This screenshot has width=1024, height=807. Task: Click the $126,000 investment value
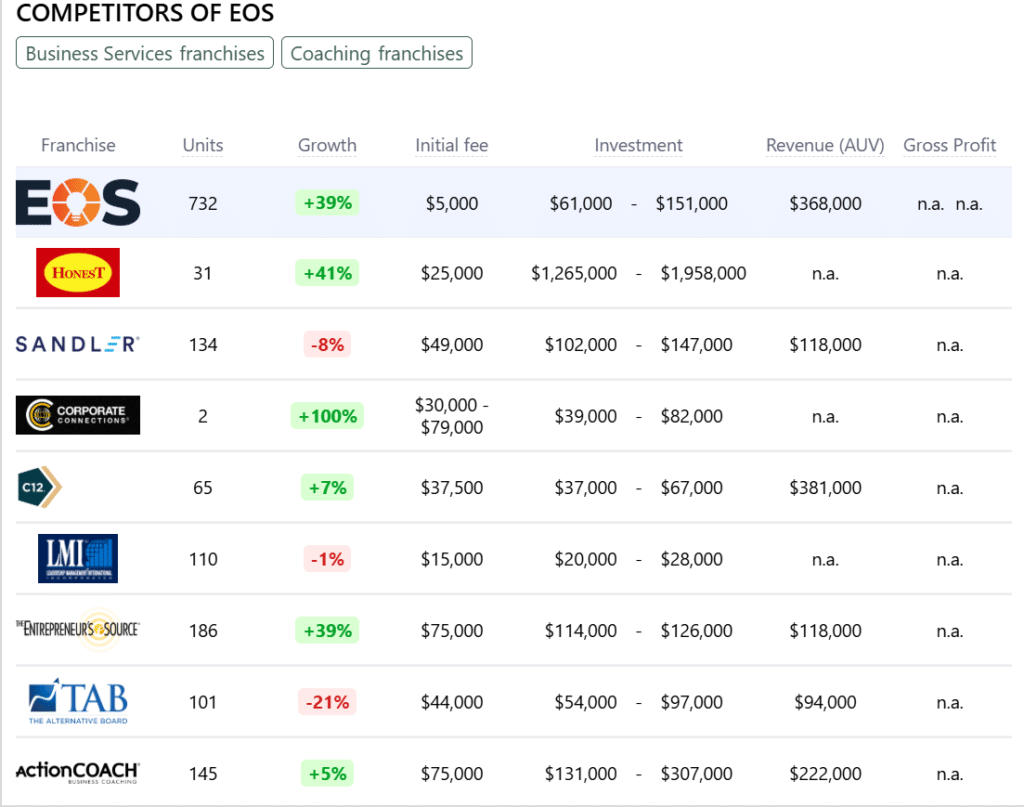[696, 631]
